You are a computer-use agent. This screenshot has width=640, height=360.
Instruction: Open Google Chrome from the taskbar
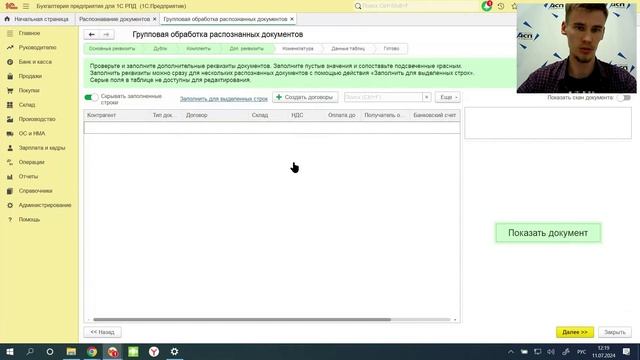pos(92,351)
